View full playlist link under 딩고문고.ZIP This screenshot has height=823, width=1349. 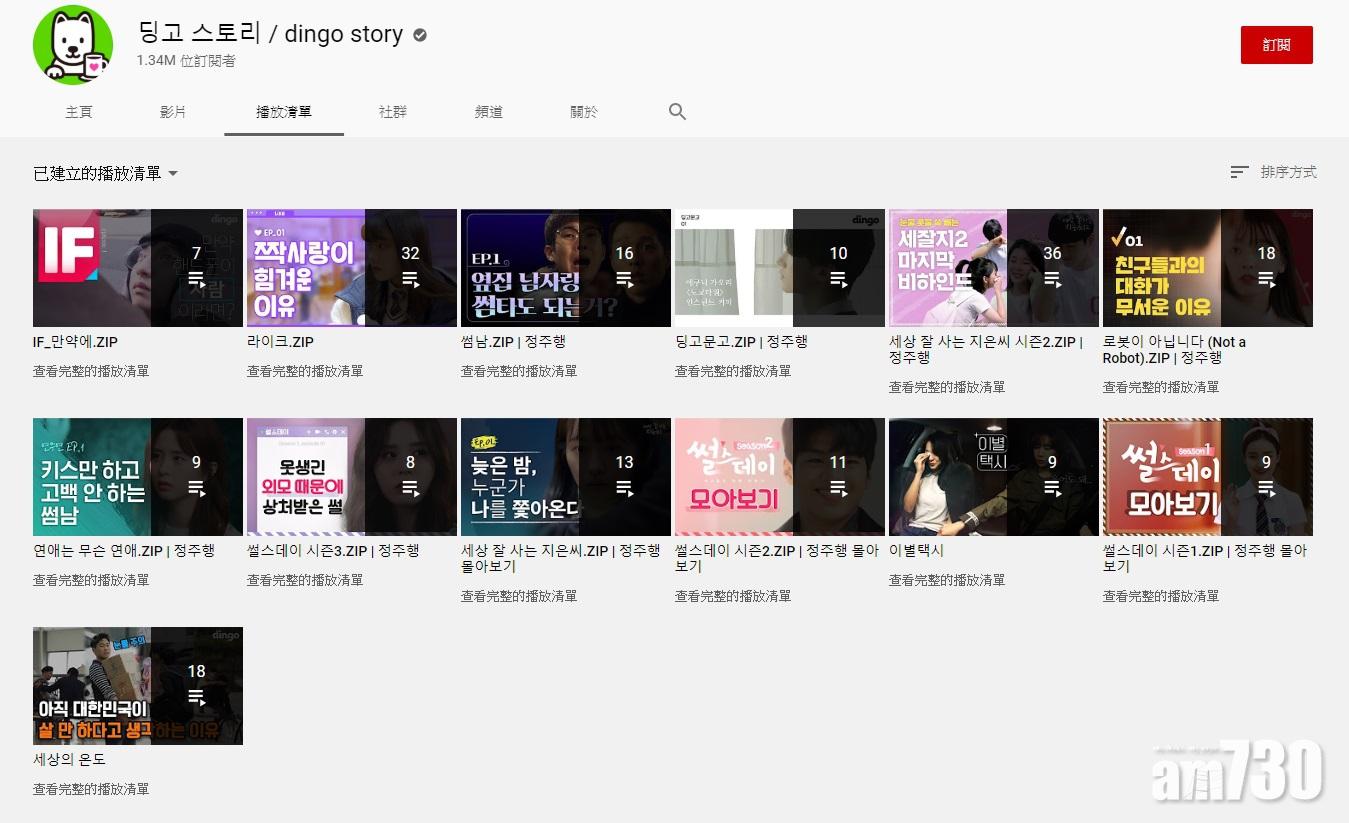point(732,371)
